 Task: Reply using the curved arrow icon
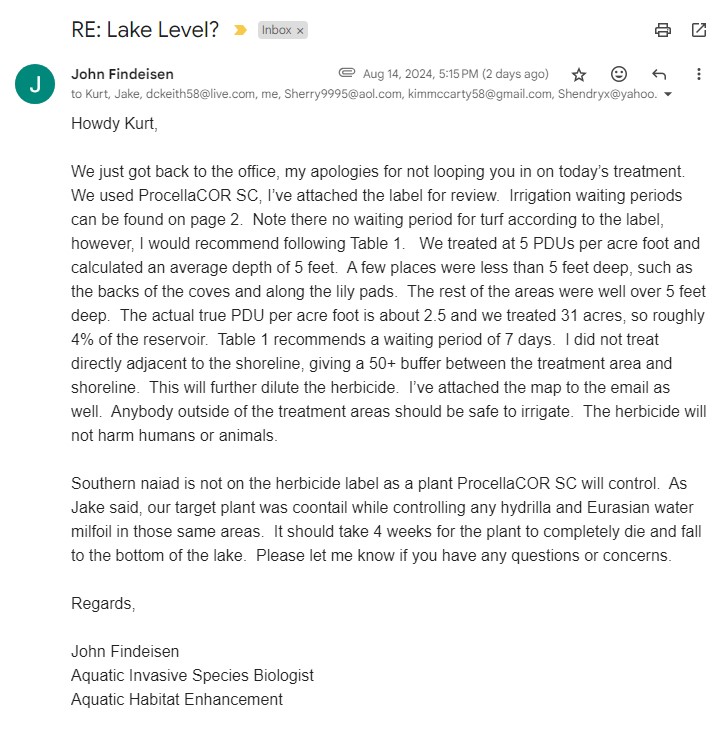coord(659,74)
